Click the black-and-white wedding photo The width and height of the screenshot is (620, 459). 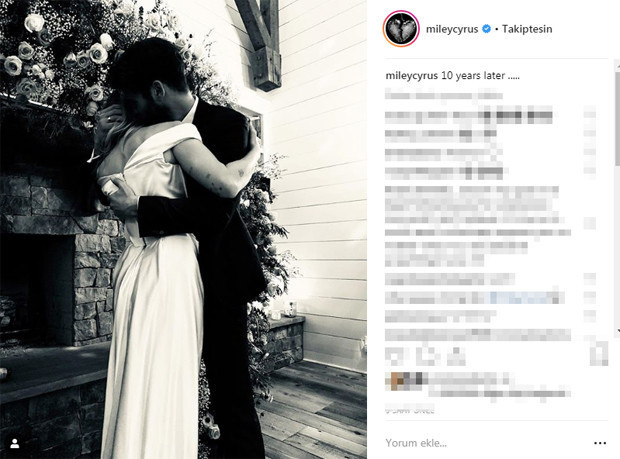point(183,229)
